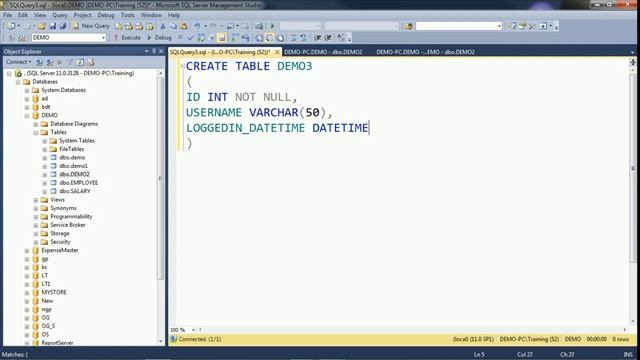Click the Decrease Indent icon
The width and height of the screenshot is (640, 360).
coord(318,38)
